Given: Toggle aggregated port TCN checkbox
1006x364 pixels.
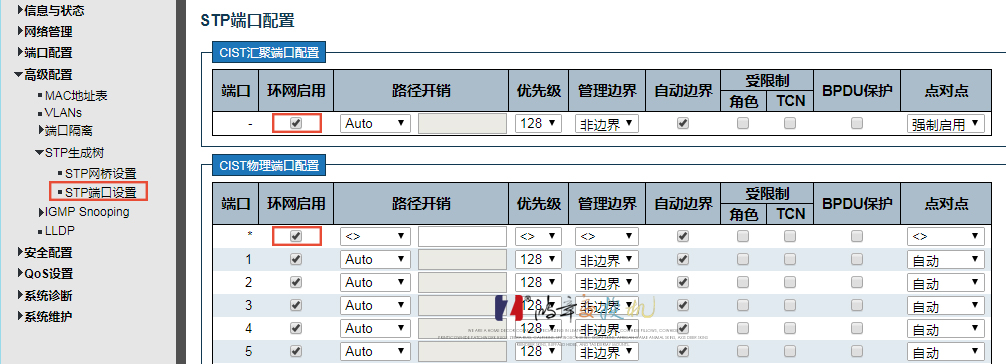Looking at the screenshot, I should coord(790,123).
